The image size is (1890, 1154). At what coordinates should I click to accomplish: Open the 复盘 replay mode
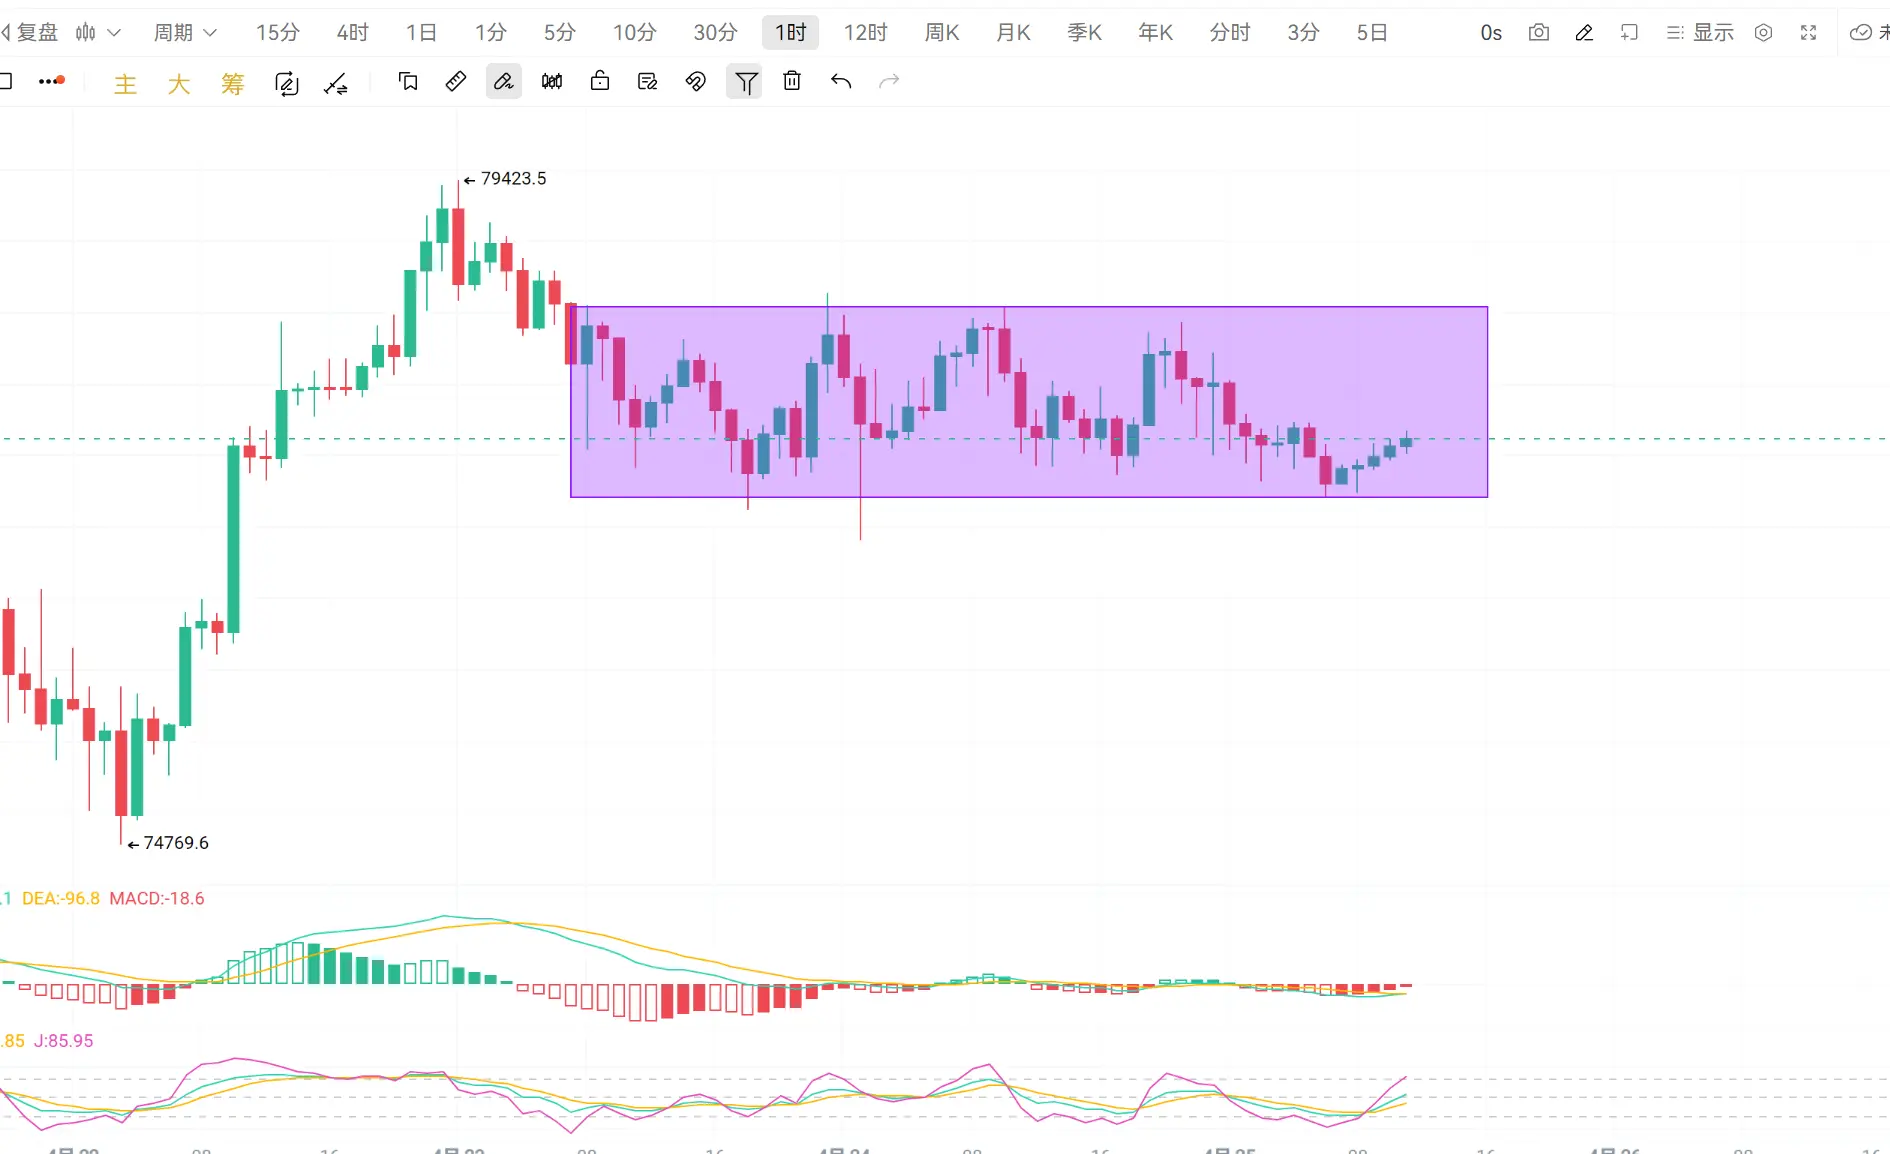pyautogui.click(x=30, y=33)
